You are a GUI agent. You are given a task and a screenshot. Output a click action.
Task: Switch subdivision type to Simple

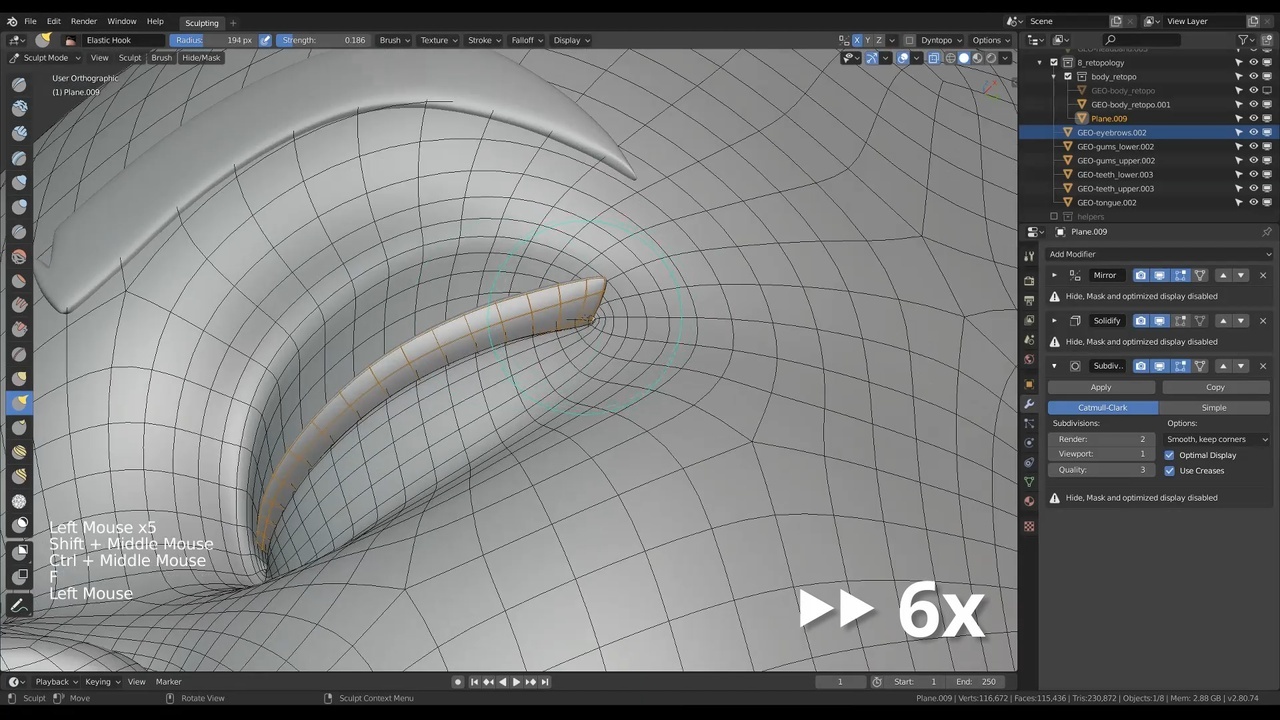(1214, 408)
